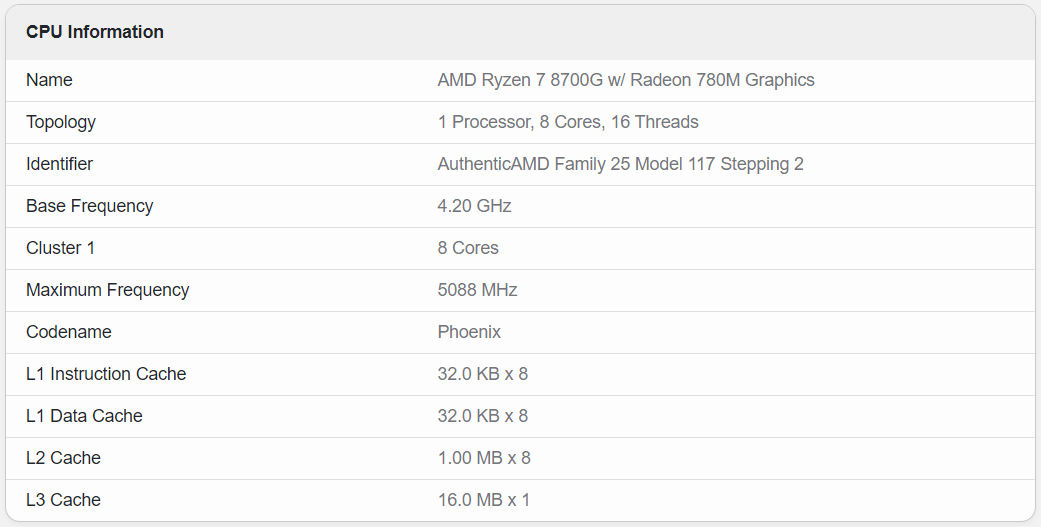This screenshot has width=1041, height=527.
Task: Select the 1.00 MB x 8 value
Action: (x=484, y=458)
